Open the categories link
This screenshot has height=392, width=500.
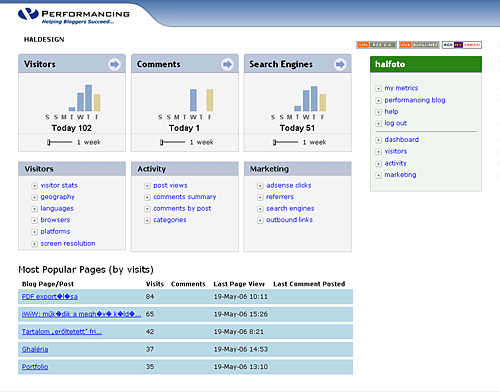click(x=170, y=220)
